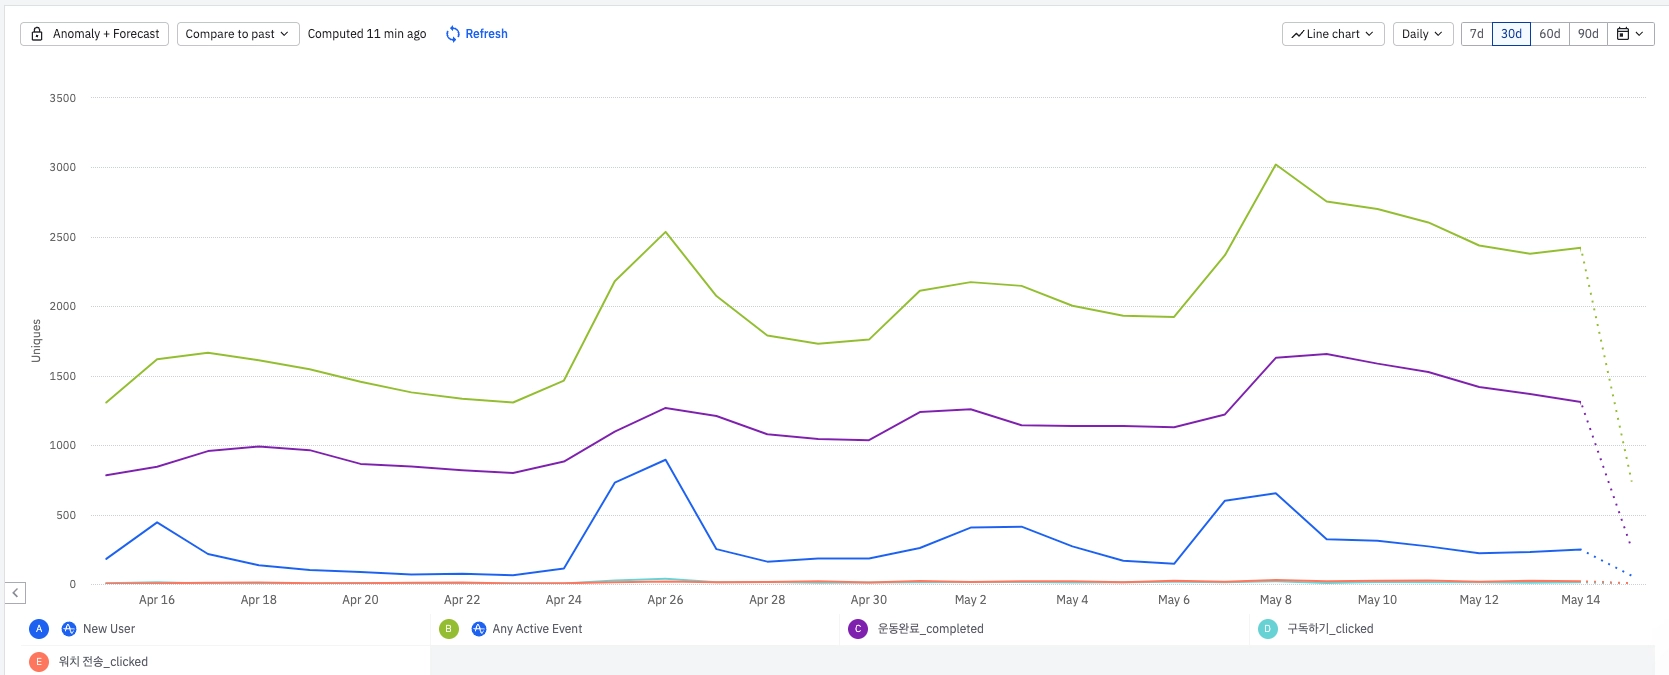Click the Anomaly + Forecast button
1669x675 pixels.
95,34
